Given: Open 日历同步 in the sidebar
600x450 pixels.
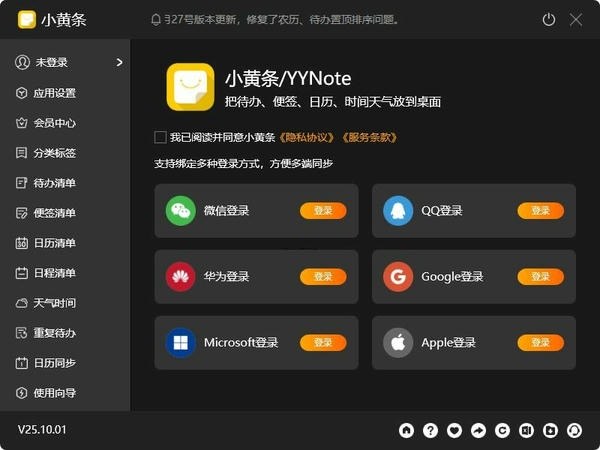Looking at the screenshot, I should (46, 363).
